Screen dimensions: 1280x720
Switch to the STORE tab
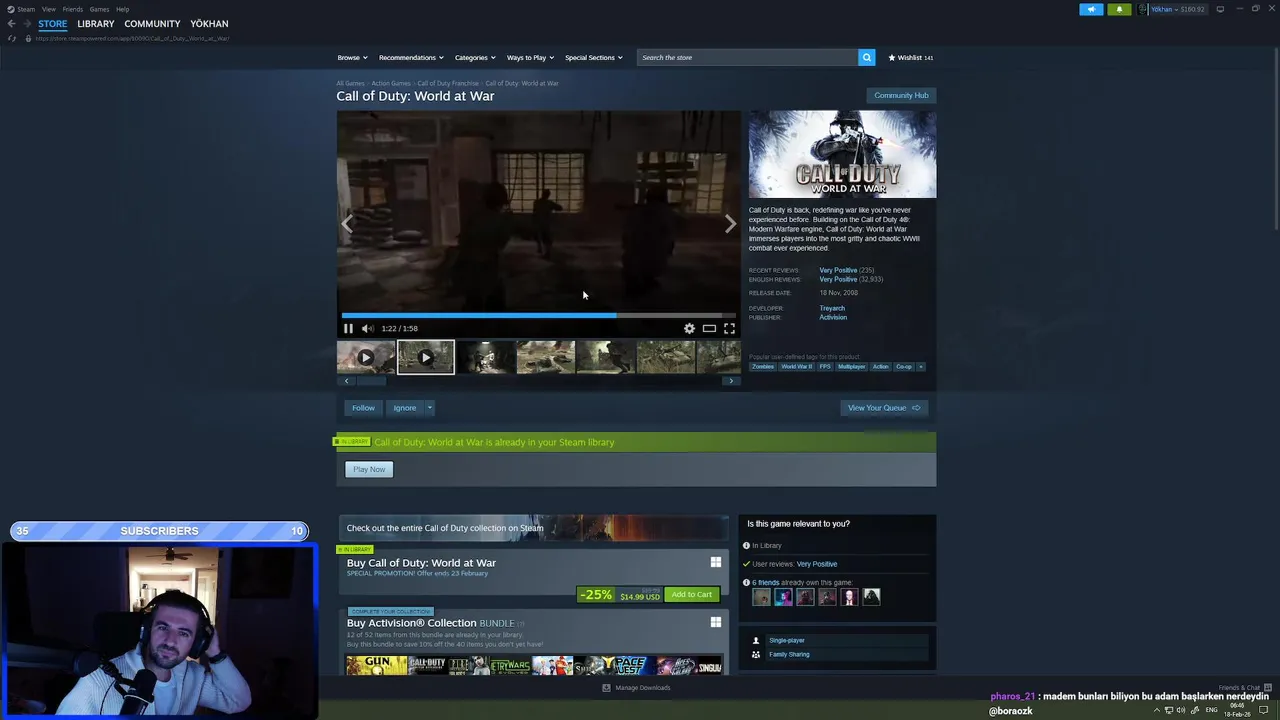53,23
